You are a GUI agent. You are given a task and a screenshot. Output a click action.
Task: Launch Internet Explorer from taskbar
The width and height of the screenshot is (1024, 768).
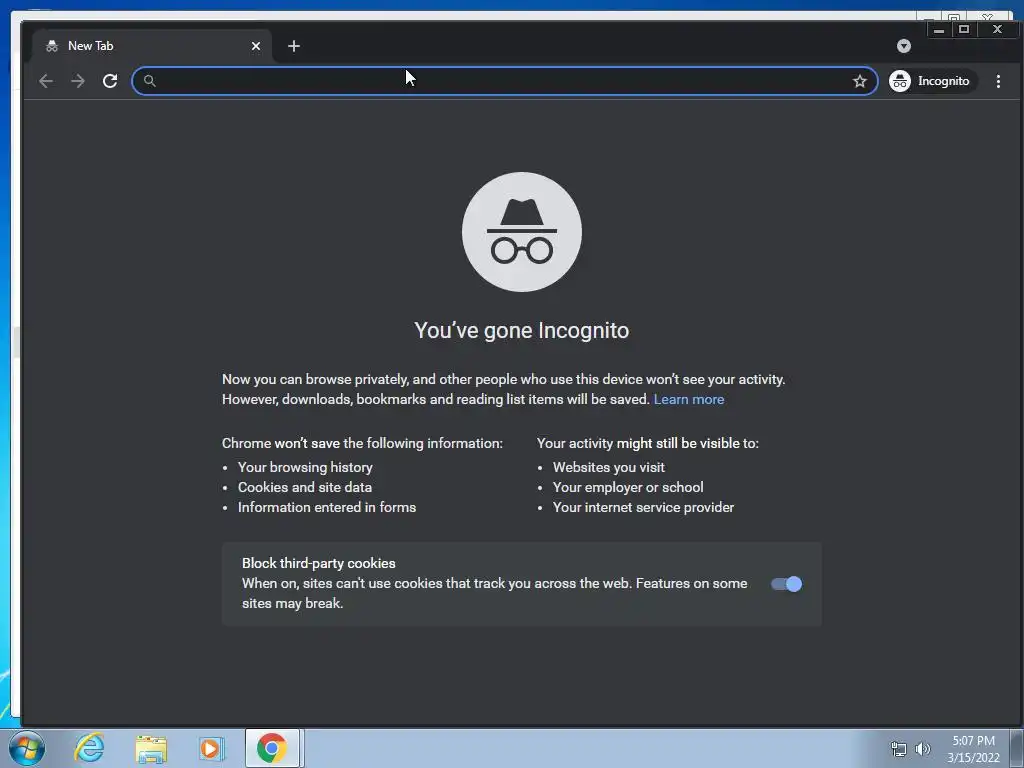(x=89, y=748)
